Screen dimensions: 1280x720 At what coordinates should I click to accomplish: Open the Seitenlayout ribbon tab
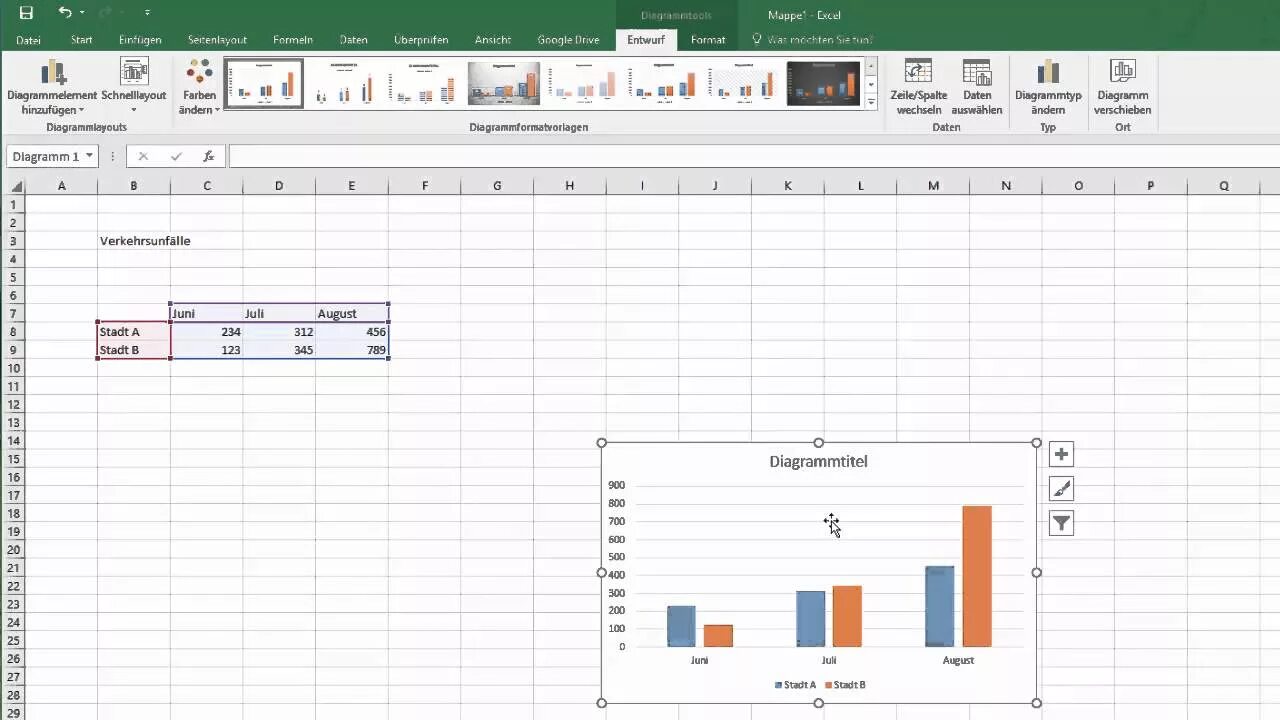click(217, 40)
